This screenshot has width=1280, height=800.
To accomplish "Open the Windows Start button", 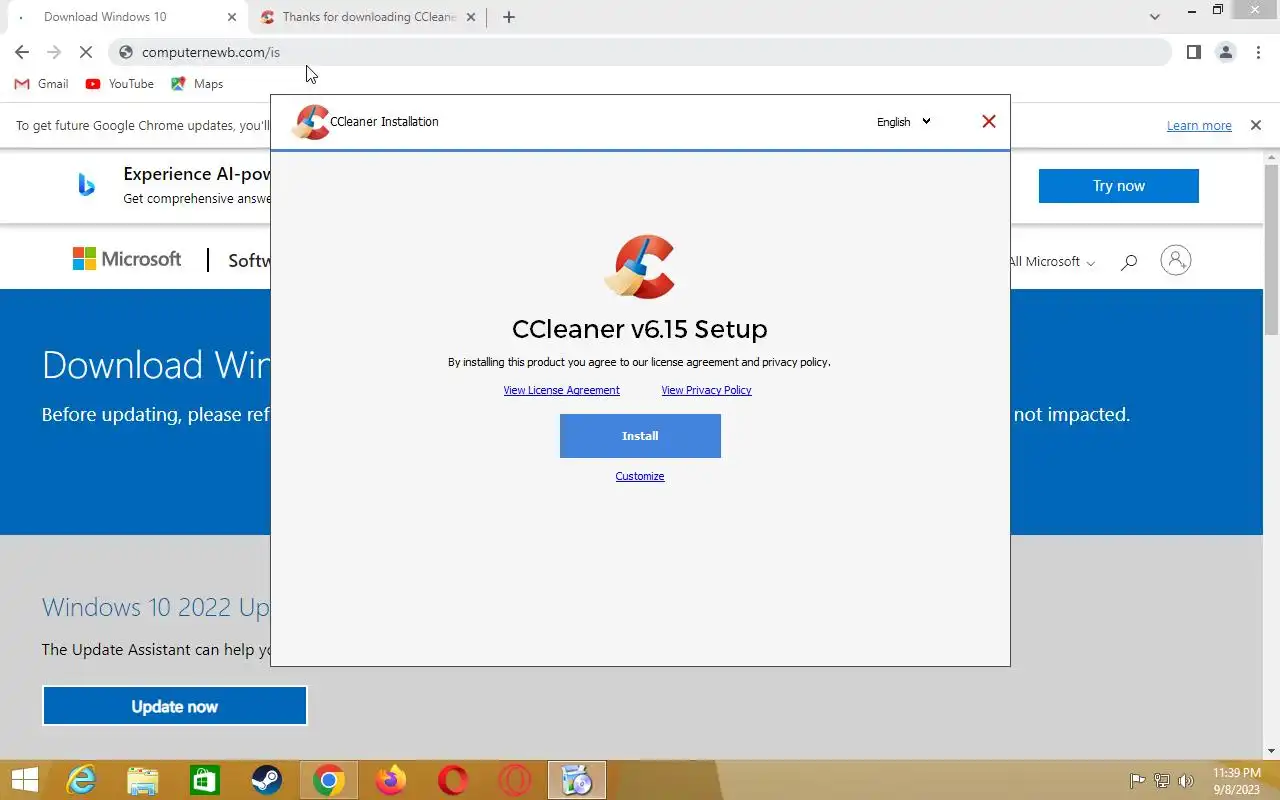I will [x=24, y=780].
